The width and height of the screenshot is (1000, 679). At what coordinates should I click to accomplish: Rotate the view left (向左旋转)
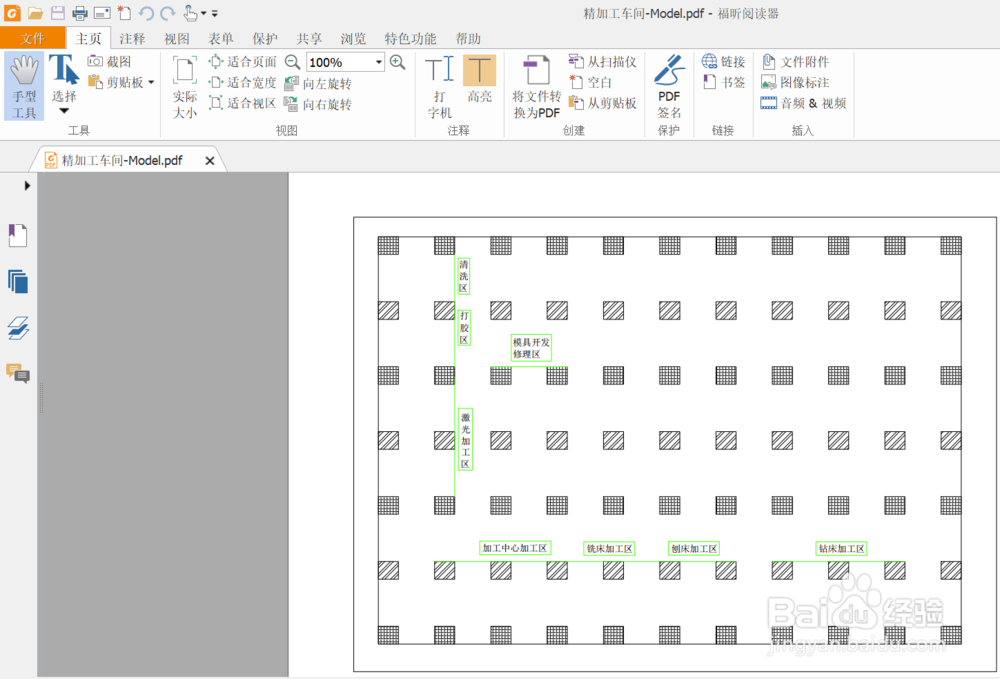pos(318,84)
